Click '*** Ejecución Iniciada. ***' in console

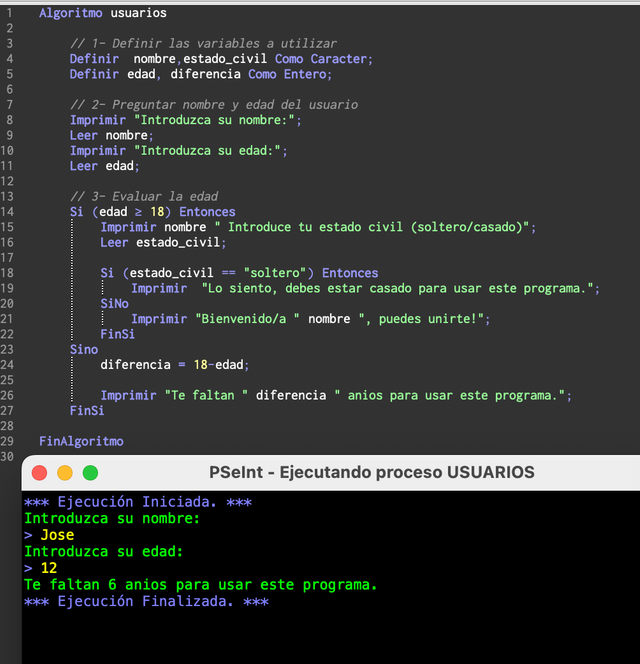pos(138,502)
